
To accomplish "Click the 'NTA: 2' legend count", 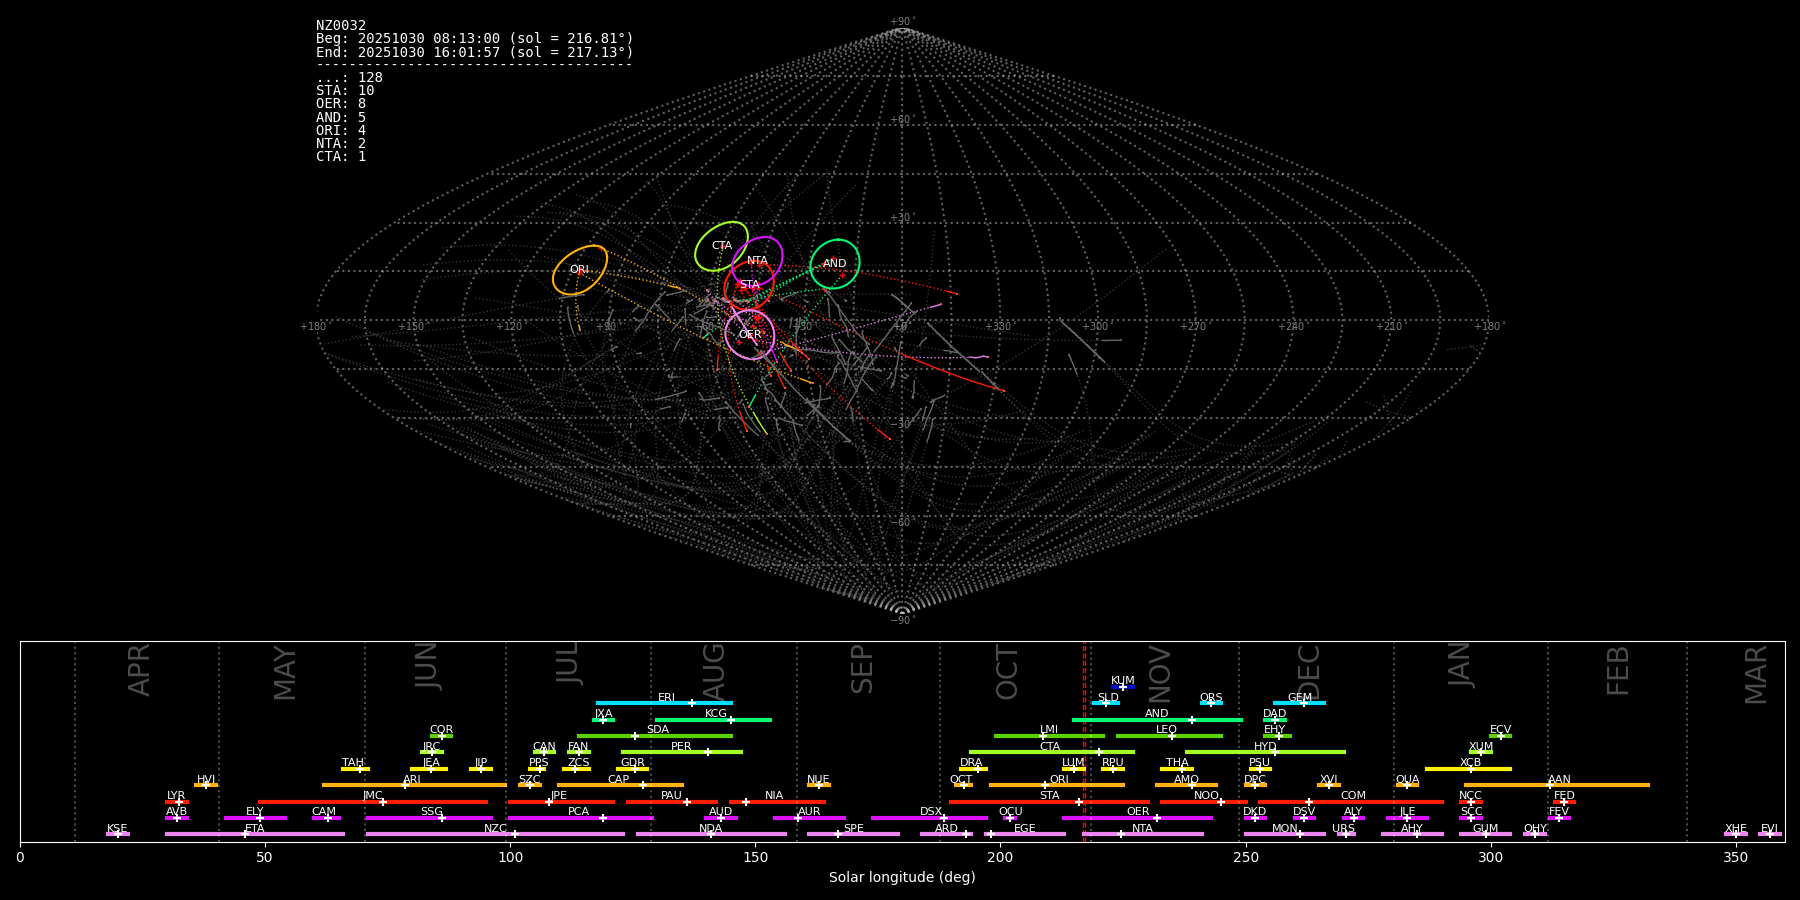I will coord(341,143).
